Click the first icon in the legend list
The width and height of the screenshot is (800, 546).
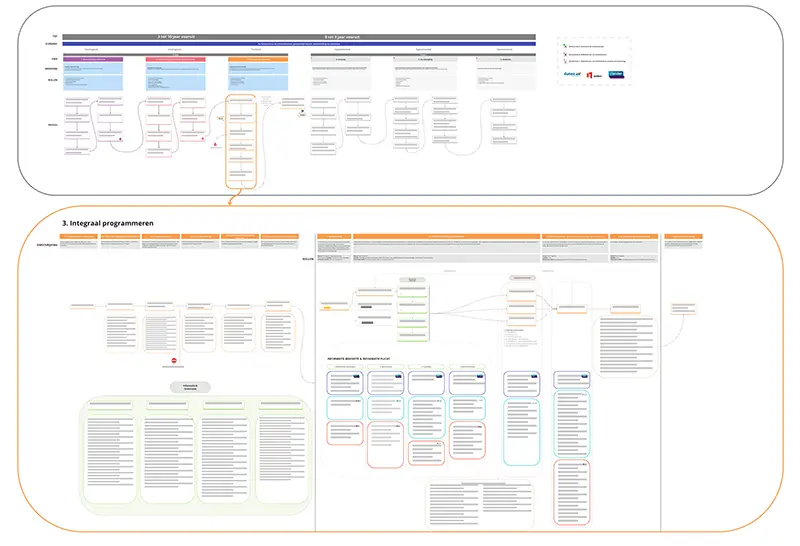[564, 46]
